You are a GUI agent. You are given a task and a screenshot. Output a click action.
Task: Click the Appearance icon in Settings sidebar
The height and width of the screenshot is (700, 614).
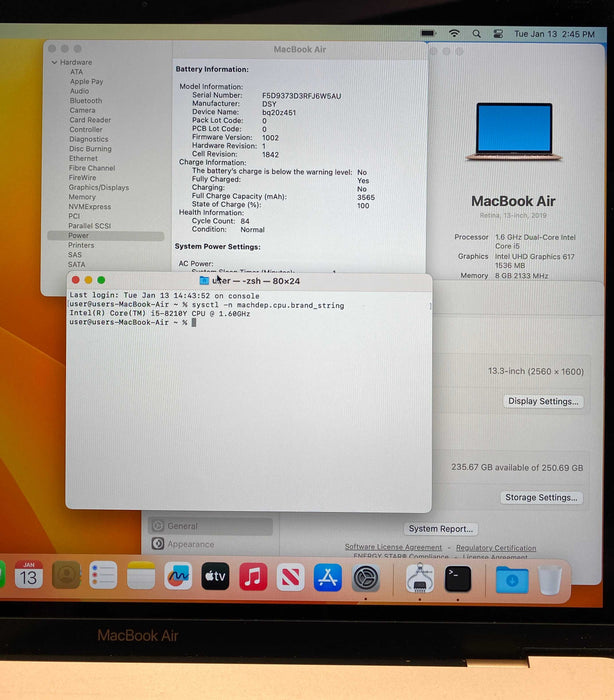tap(158, 544)
